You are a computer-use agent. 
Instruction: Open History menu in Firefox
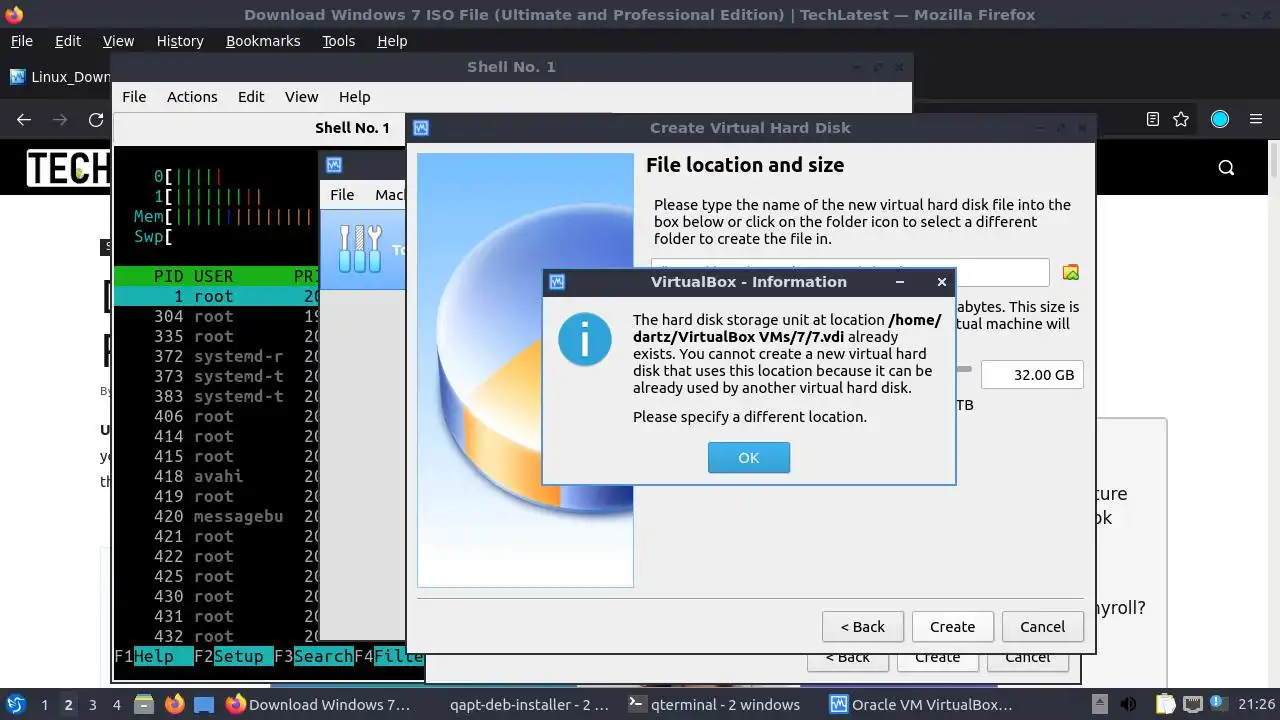(x=180, y=41)
